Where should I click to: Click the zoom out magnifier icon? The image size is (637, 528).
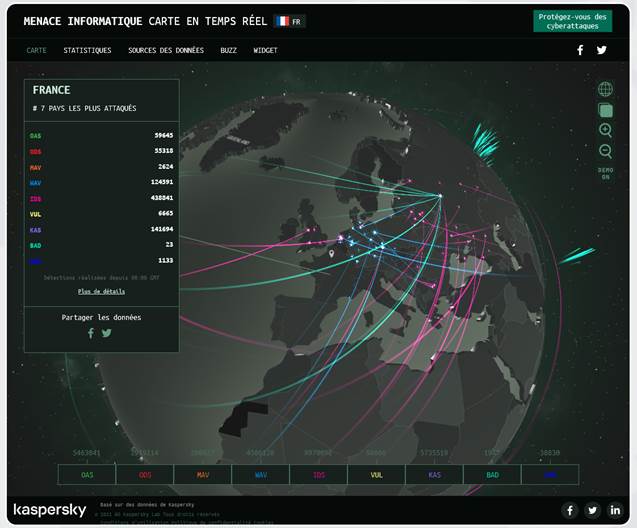click(x=605, y=151)
